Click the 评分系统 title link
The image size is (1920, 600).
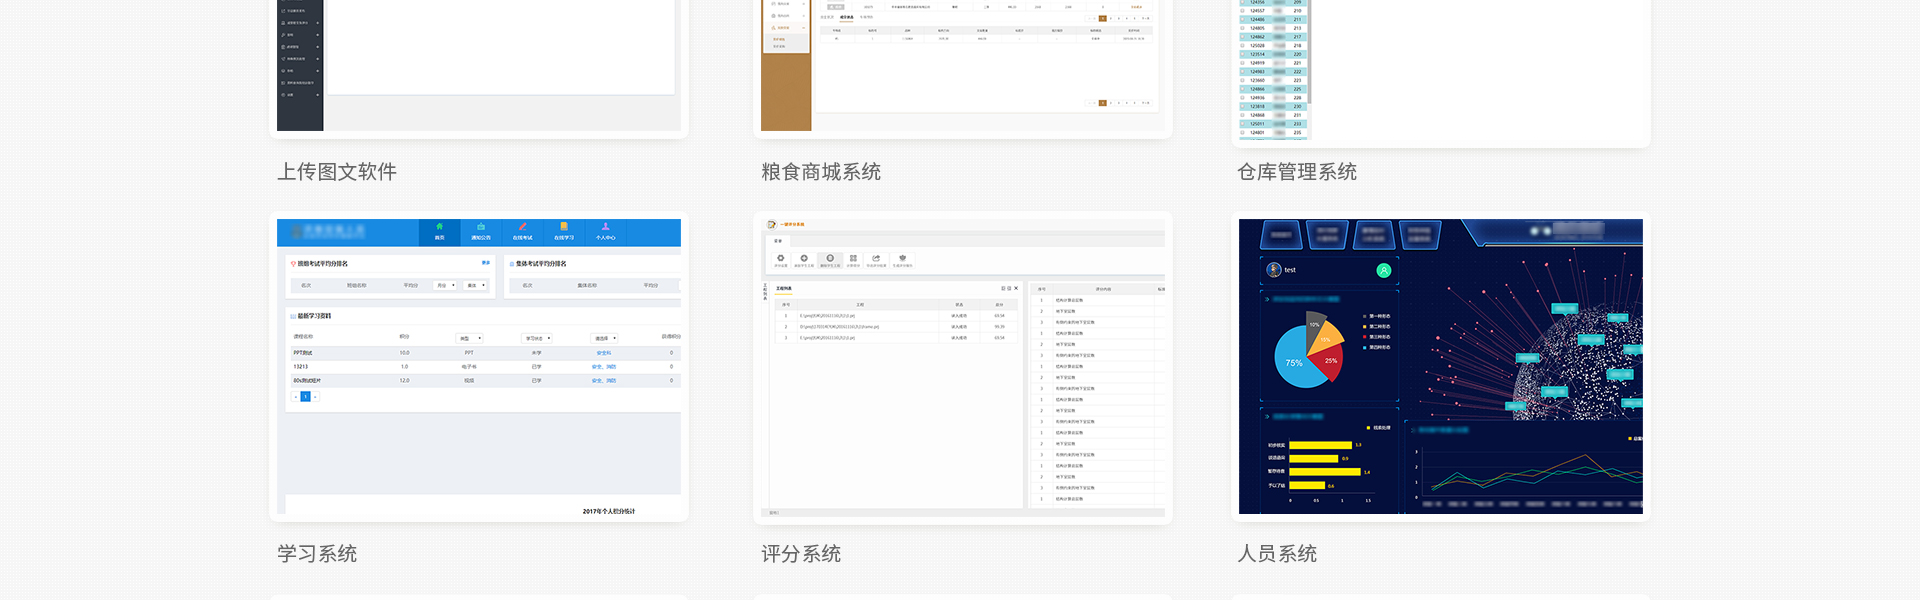[x=801, y=554]
